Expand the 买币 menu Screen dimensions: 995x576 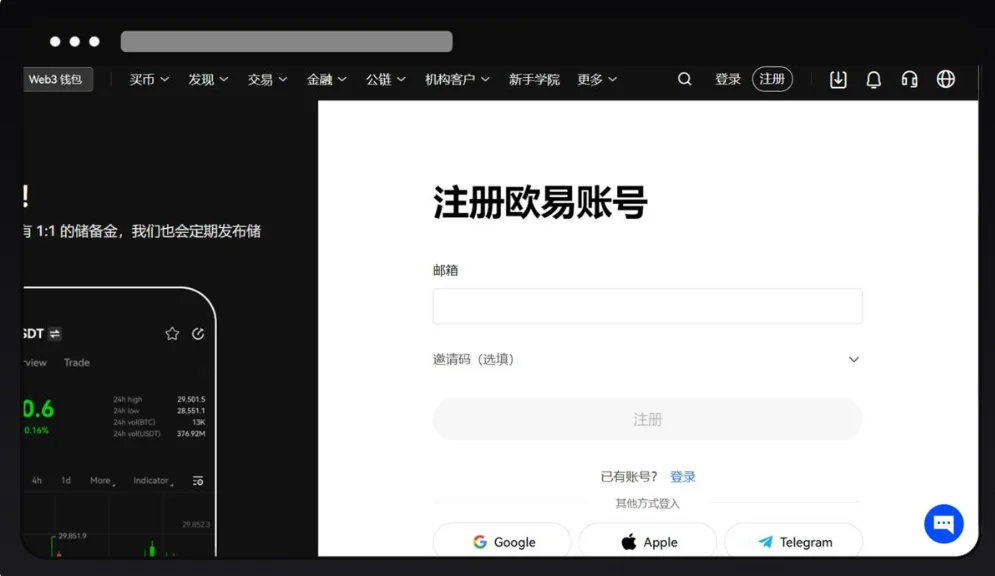tap(149, 79)
